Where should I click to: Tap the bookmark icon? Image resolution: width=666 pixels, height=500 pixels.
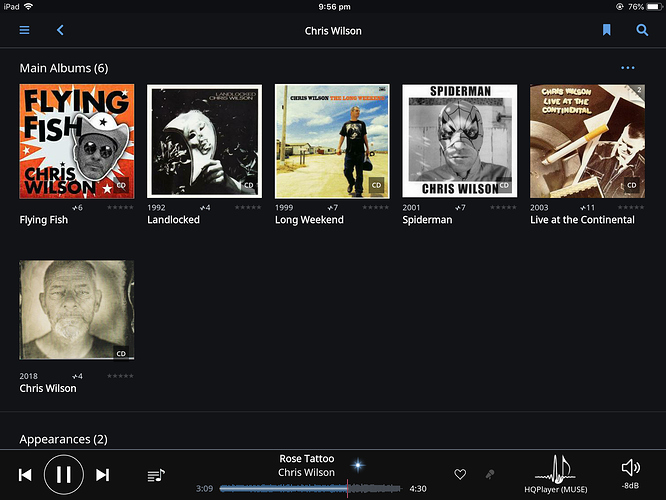coord(607,30)
